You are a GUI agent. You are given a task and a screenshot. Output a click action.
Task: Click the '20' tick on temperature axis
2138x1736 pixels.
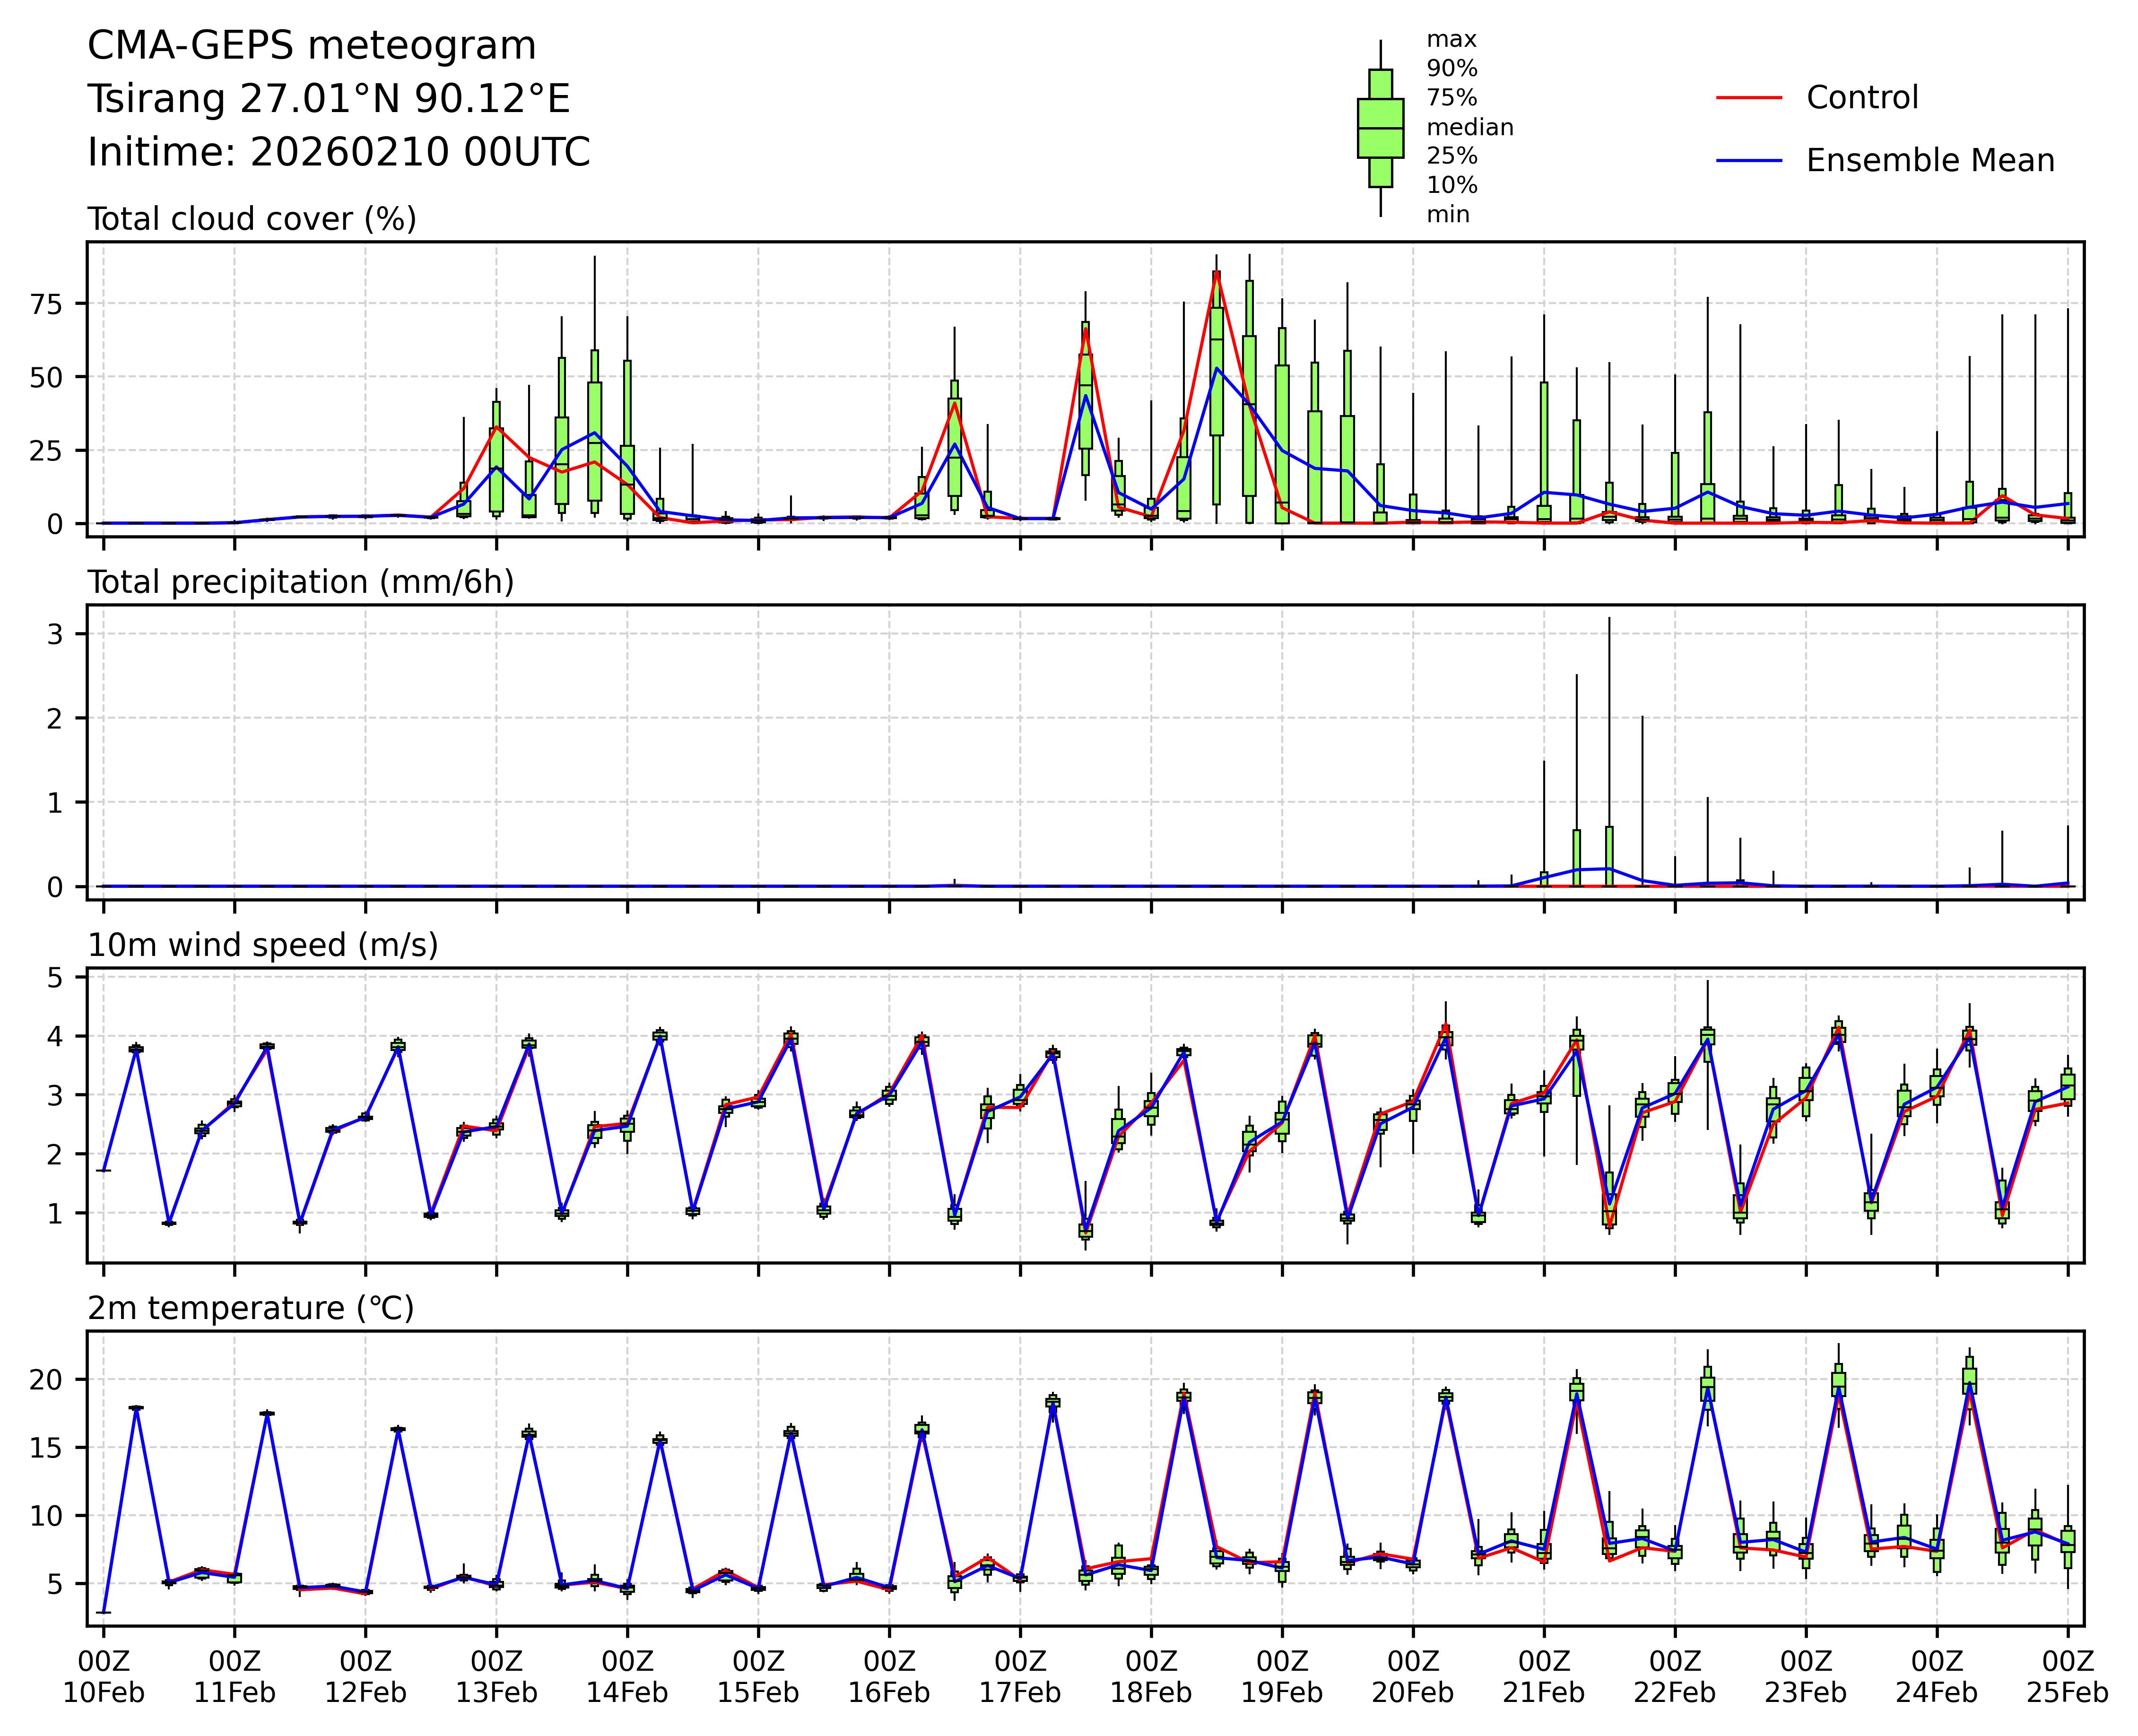46,1380
